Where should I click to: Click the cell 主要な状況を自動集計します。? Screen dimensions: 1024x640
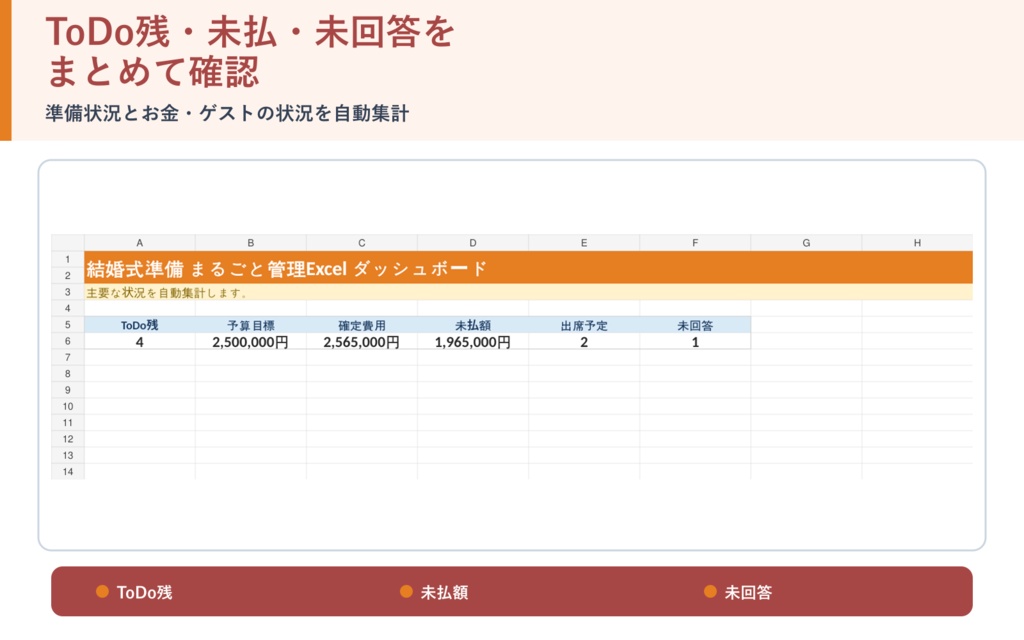tap(528, 292)
